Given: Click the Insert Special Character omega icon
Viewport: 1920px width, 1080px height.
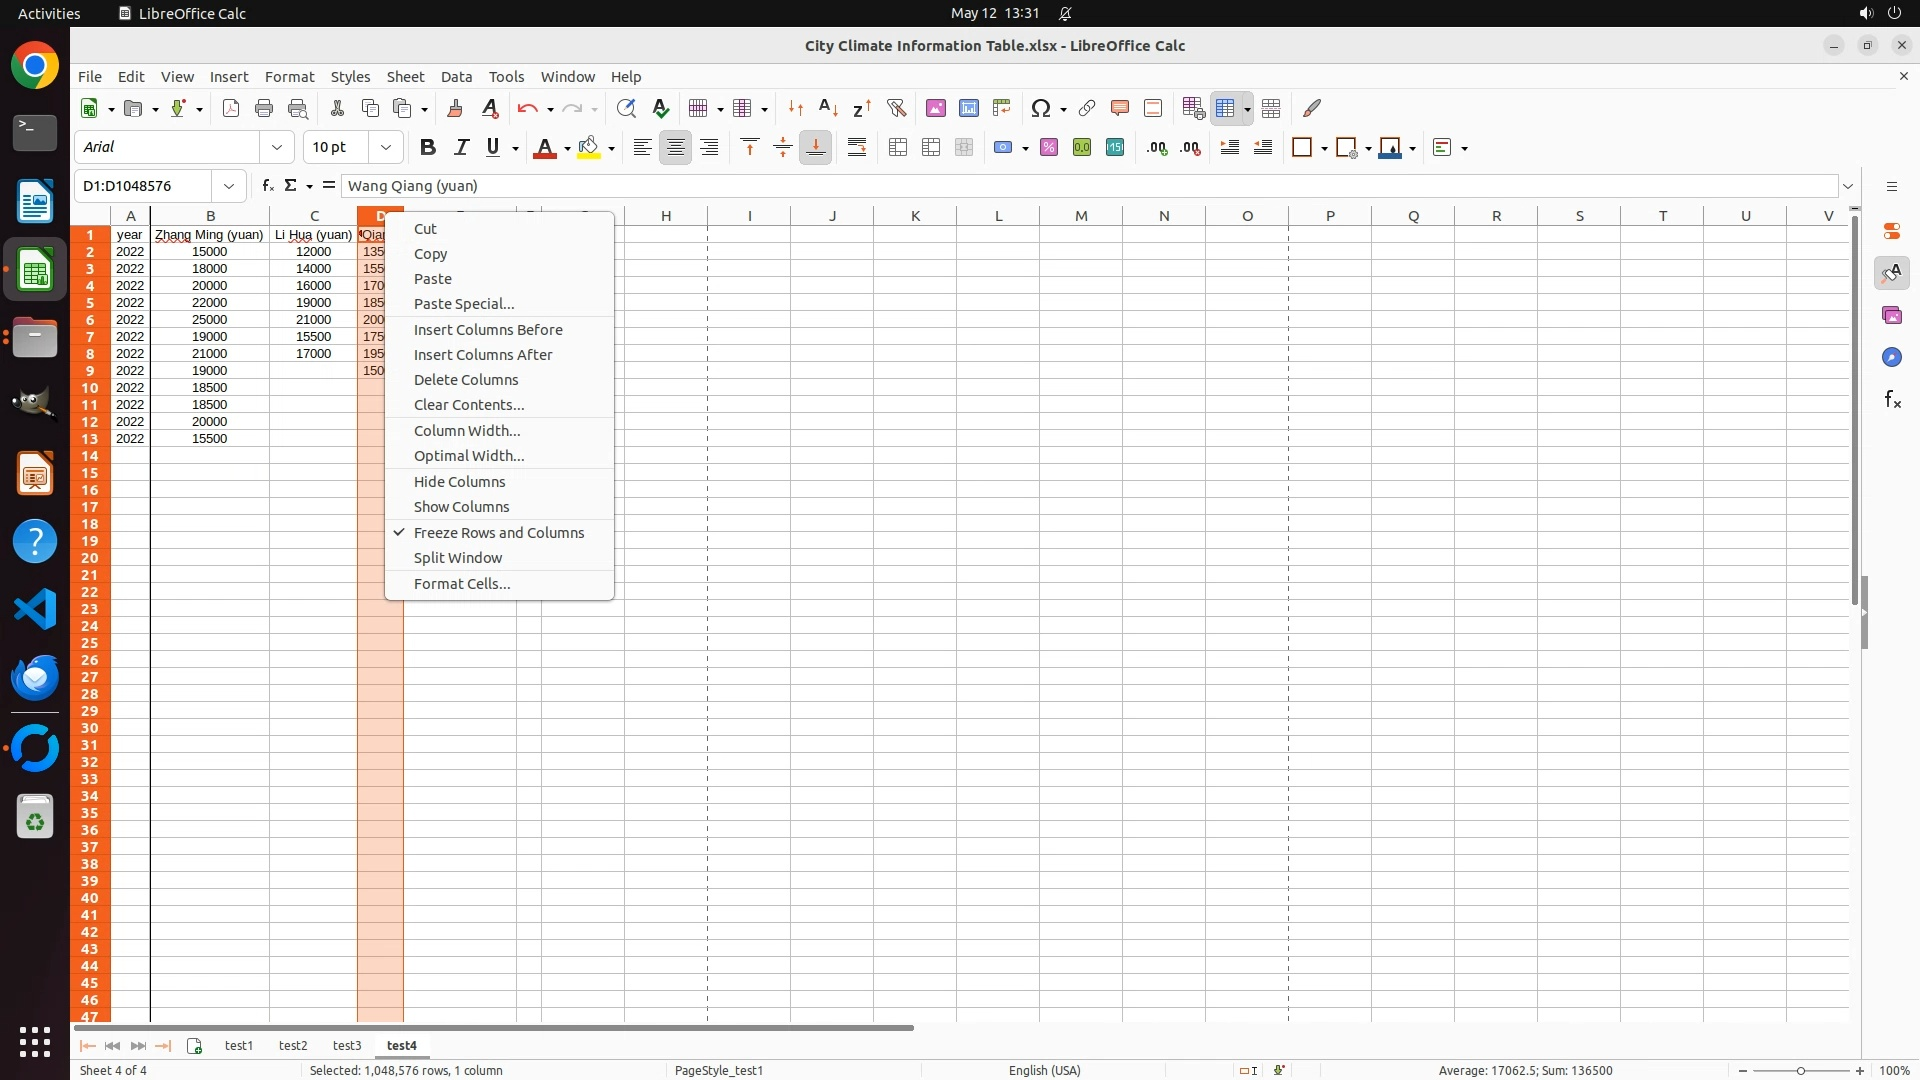Looking at the screenshot, I should [1041, 108].
